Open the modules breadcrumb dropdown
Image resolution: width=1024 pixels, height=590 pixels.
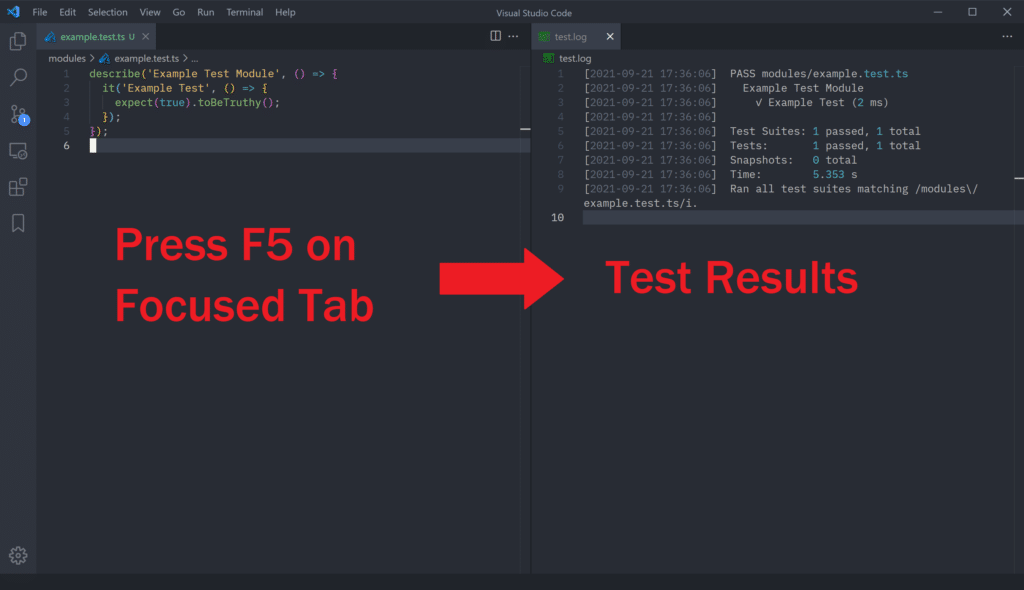pyautogui.click(x=66, y=58)
